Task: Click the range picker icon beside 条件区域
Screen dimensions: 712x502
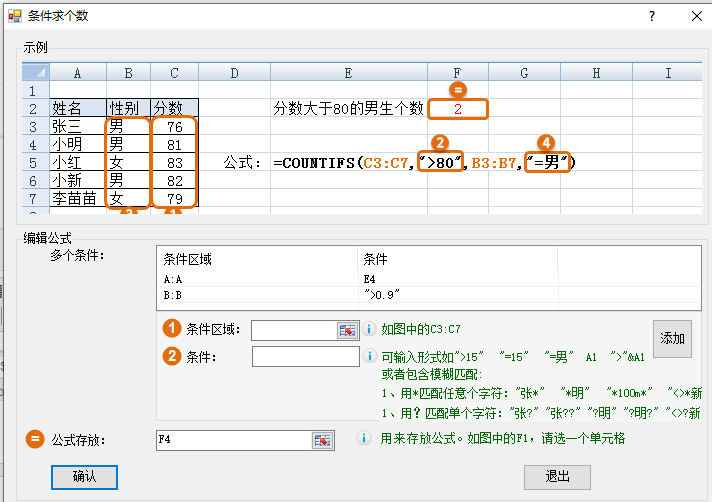Action: tap(347, 330)
